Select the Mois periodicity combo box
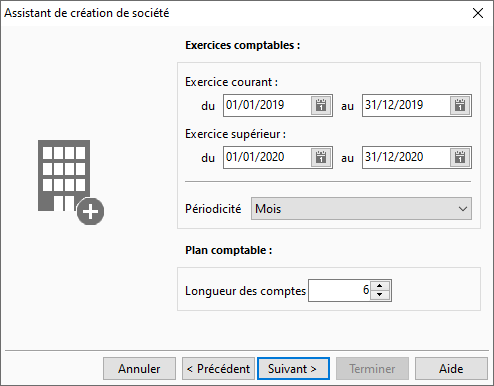 point(361,209)
